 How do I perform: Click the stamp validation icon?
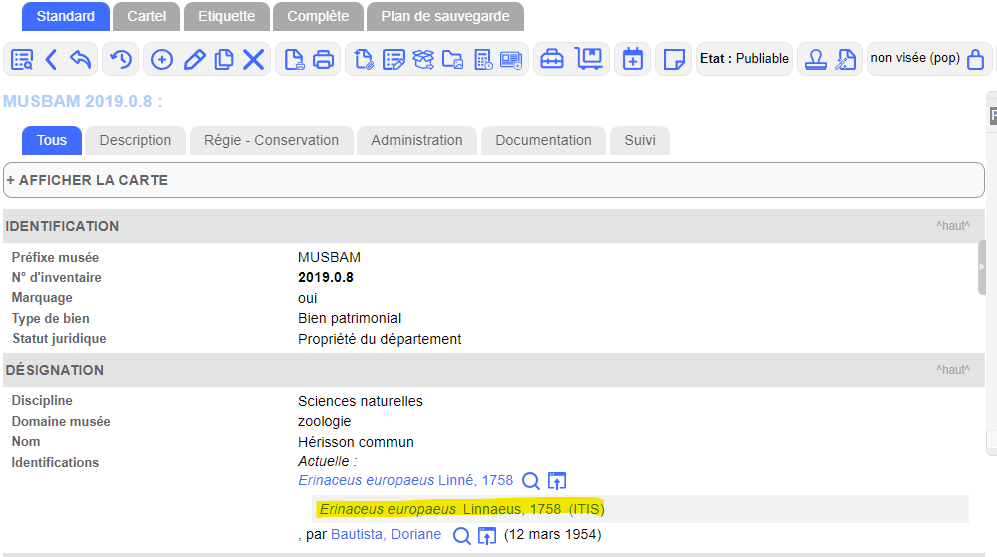pos(816,60)
